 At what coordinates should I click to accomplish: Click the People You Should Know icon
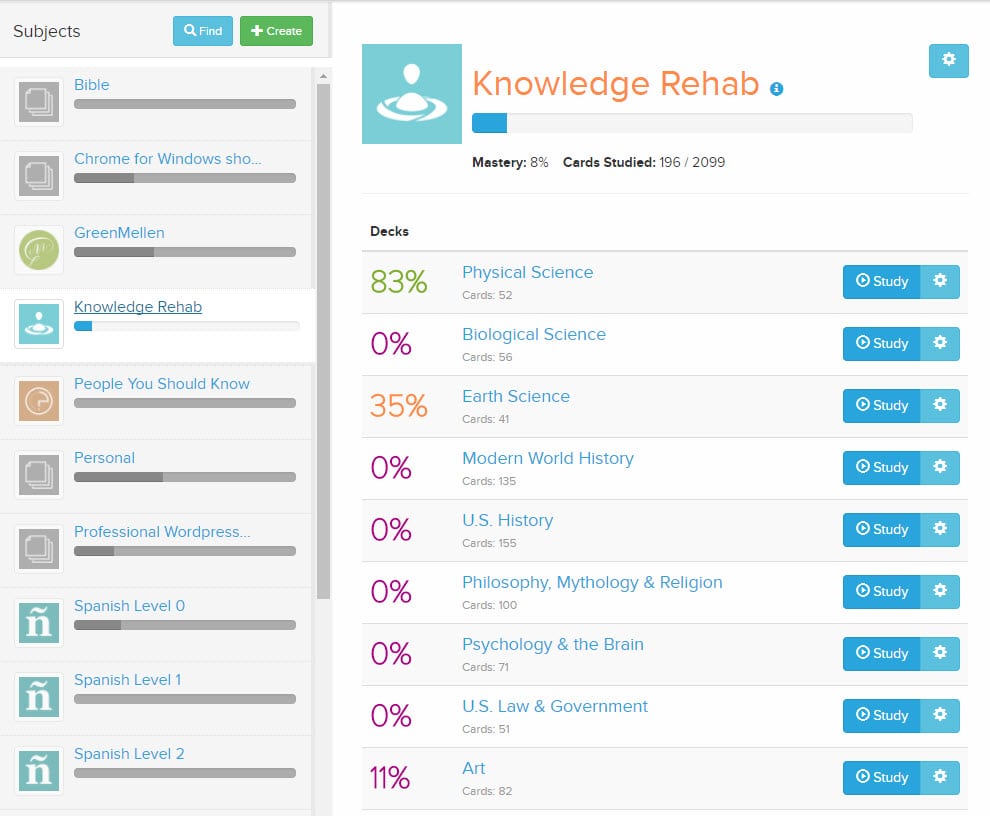39,400
